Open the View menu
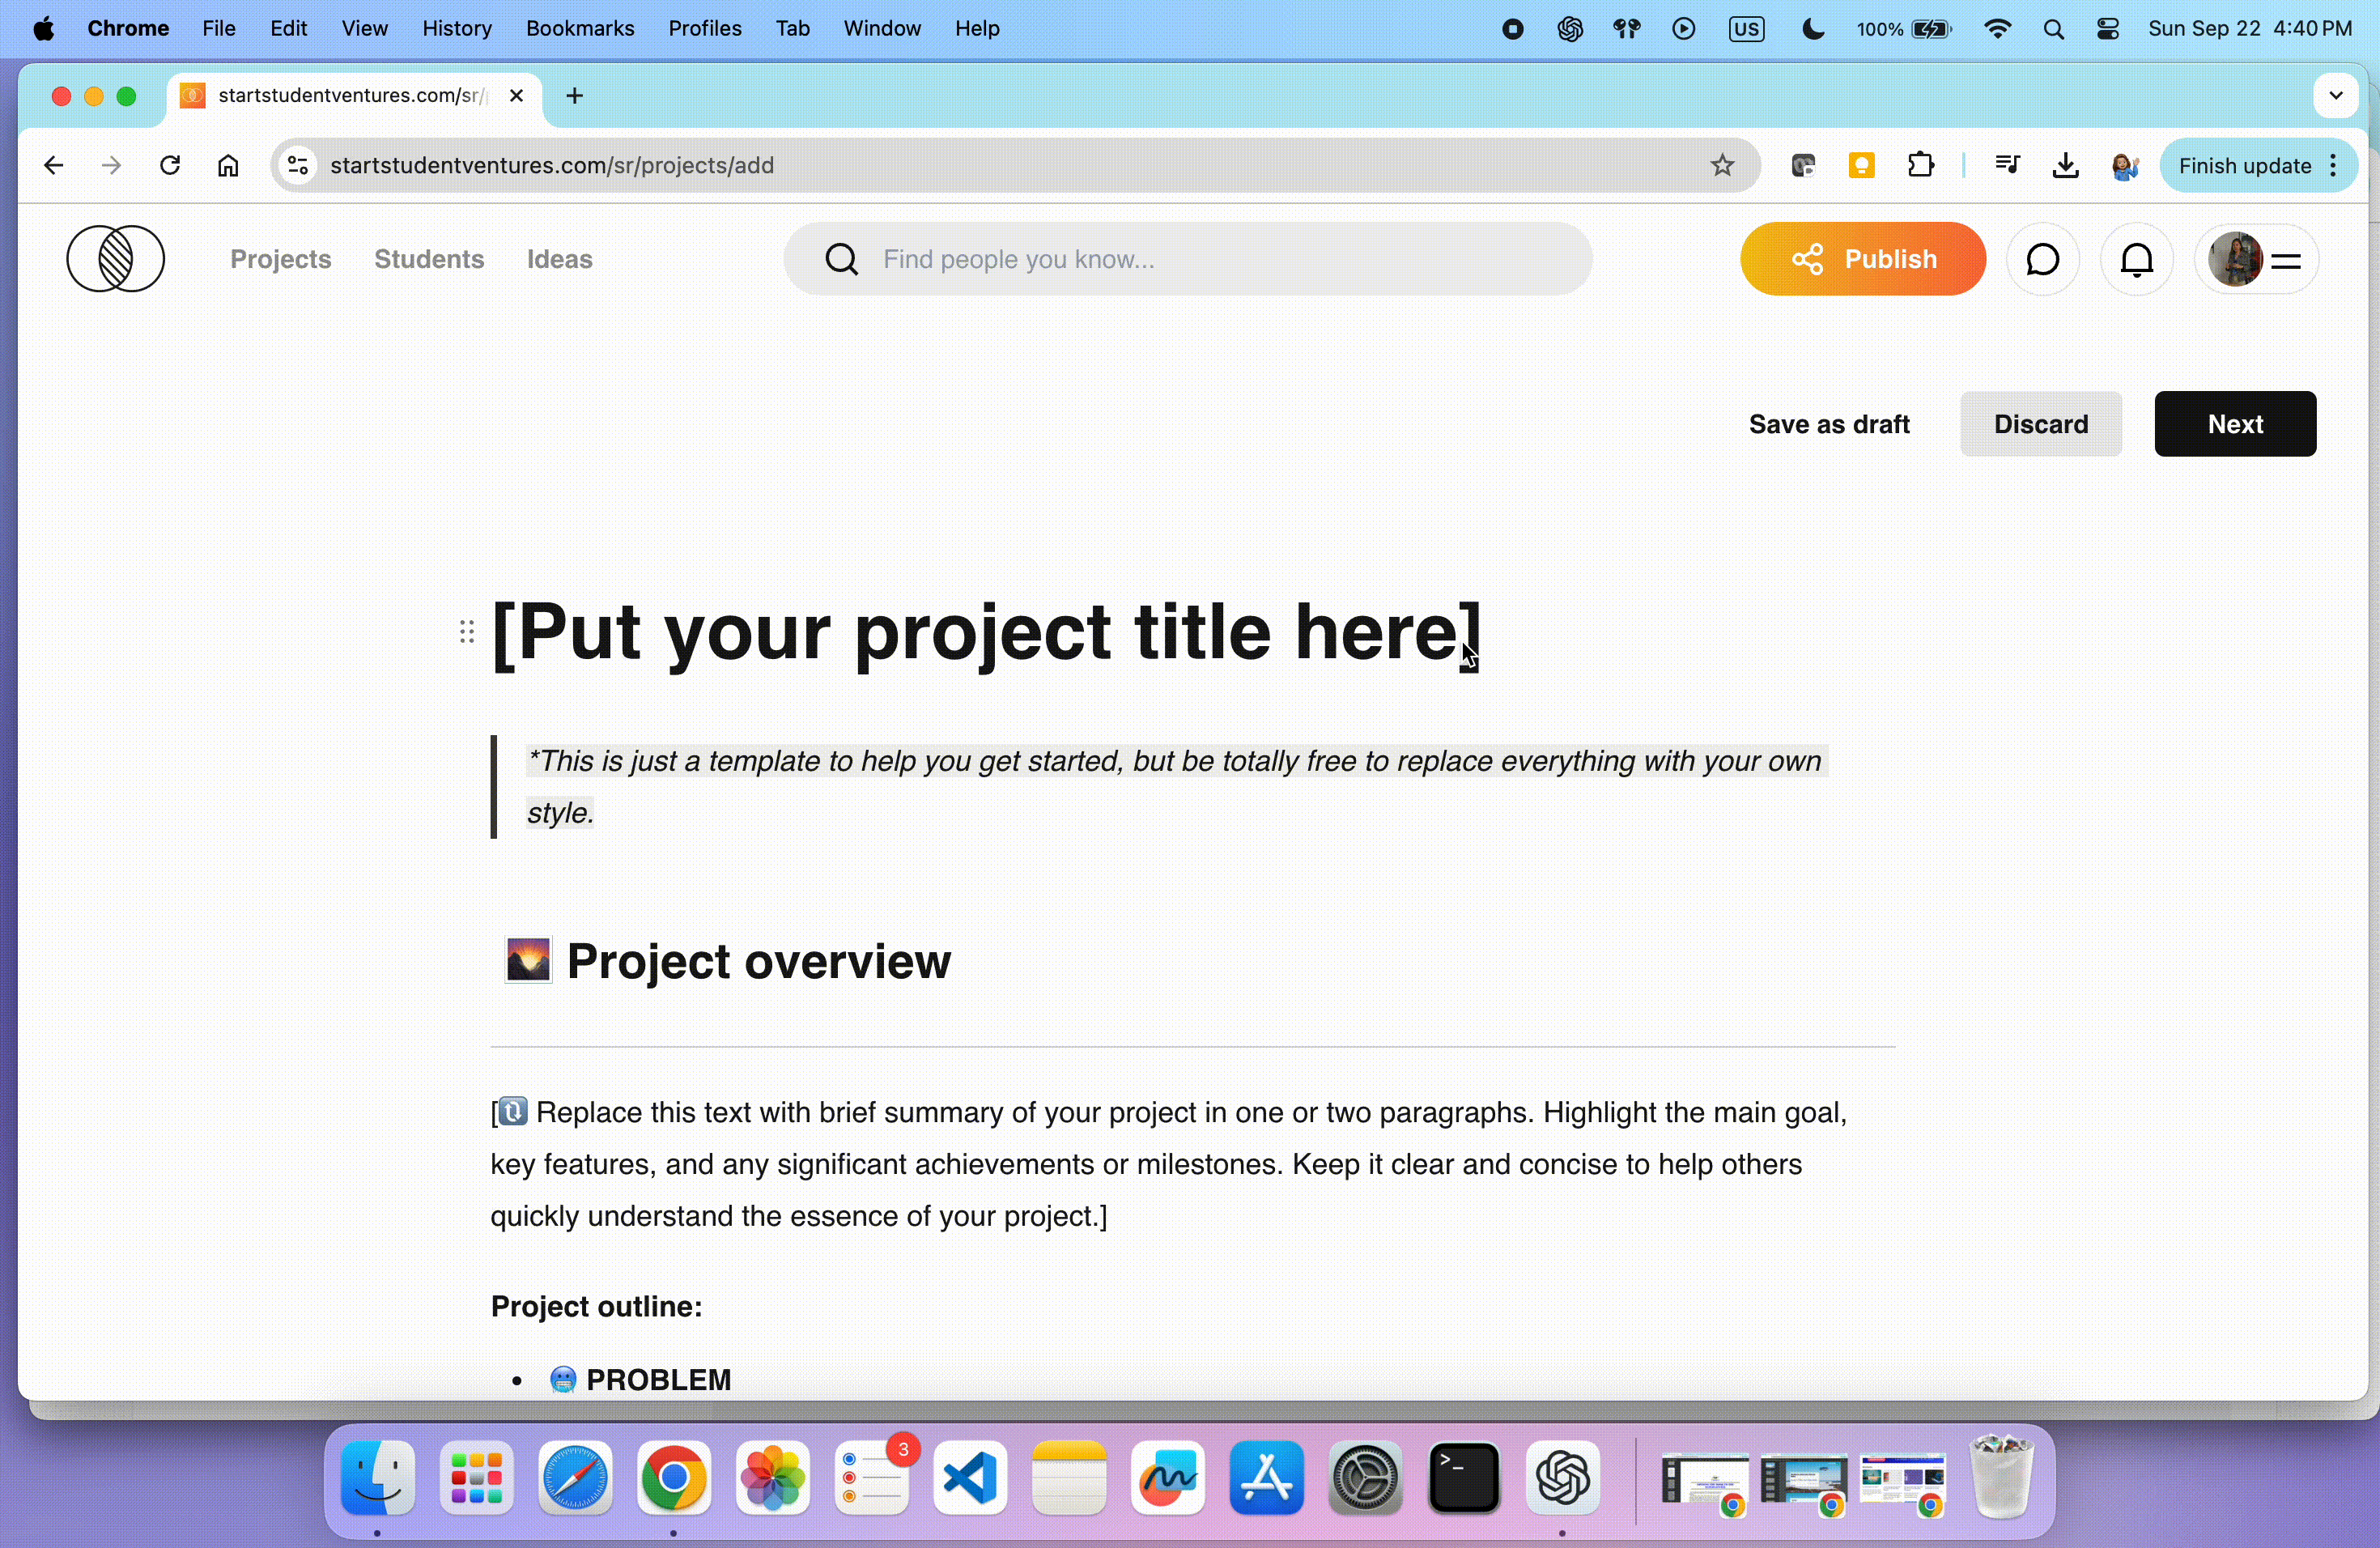This screenshot has height=1548, width=2380. pos(364,28)
